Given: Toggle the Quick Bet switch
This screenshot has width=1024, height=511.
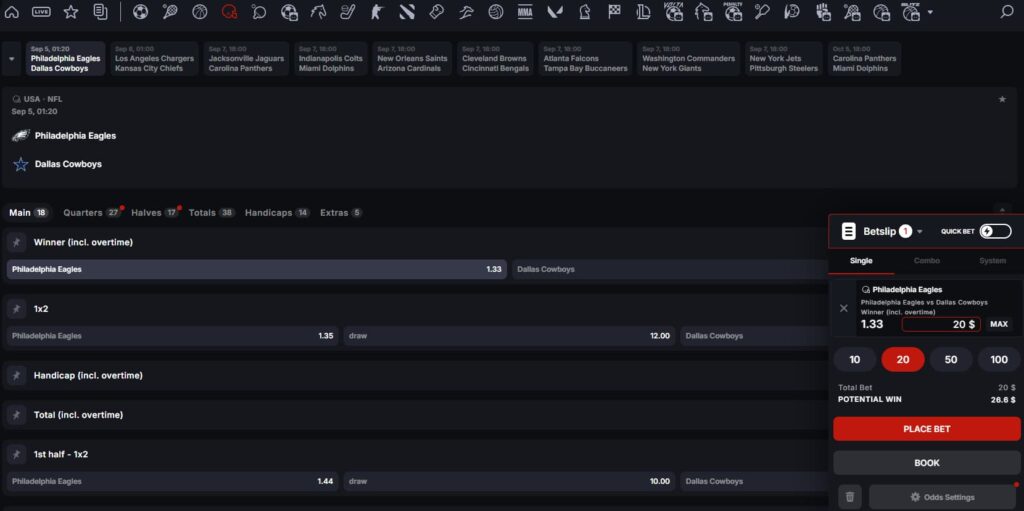Looking at the screenshot, I should pyautogui.click(x=995, y=231).
